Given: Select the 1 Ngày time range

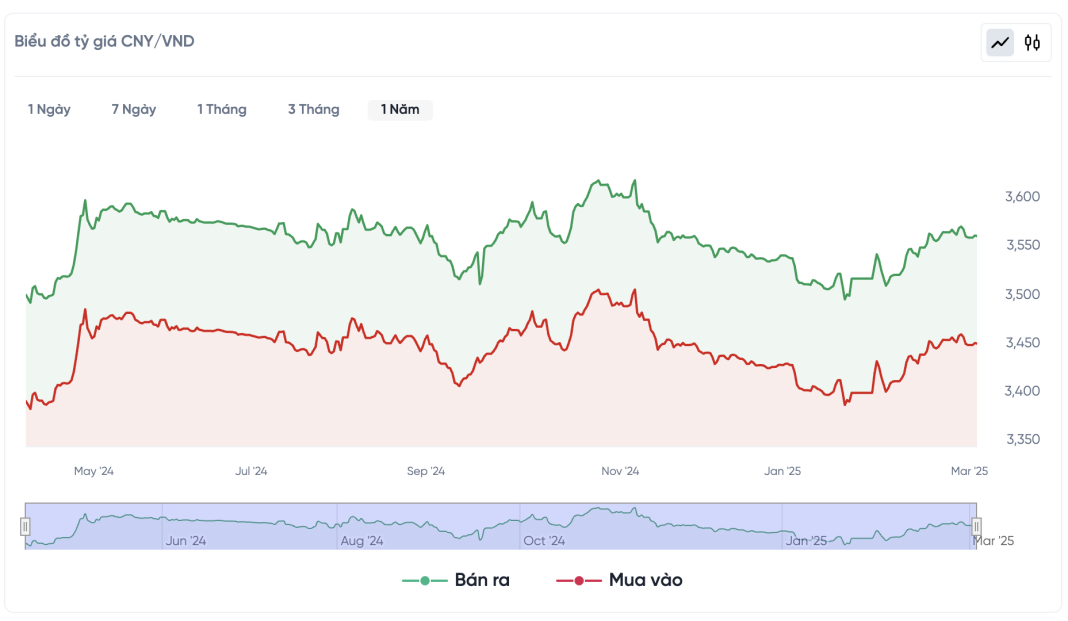Looking at the screenshot, I should coord(49,110).
